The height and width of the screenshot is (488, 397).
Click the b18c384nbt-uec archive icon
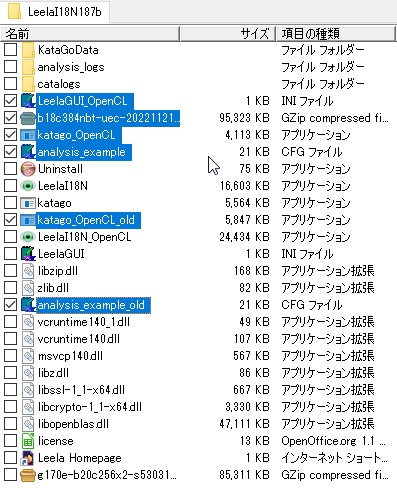pyautogui.click(x=28, y=118)
